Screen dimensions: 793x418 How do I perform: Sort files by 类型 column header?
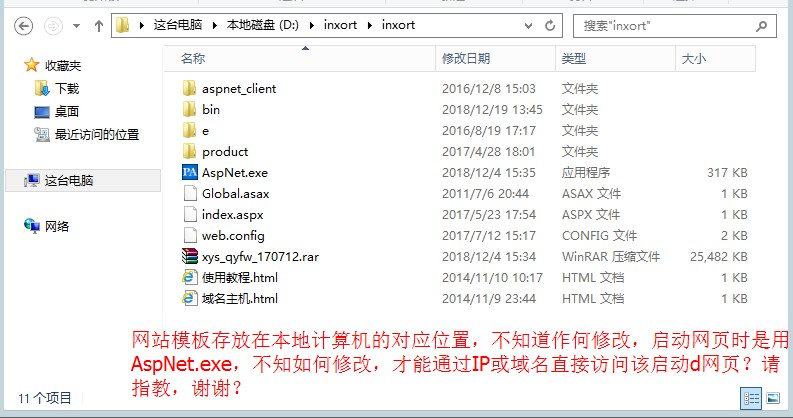[573, 59]
